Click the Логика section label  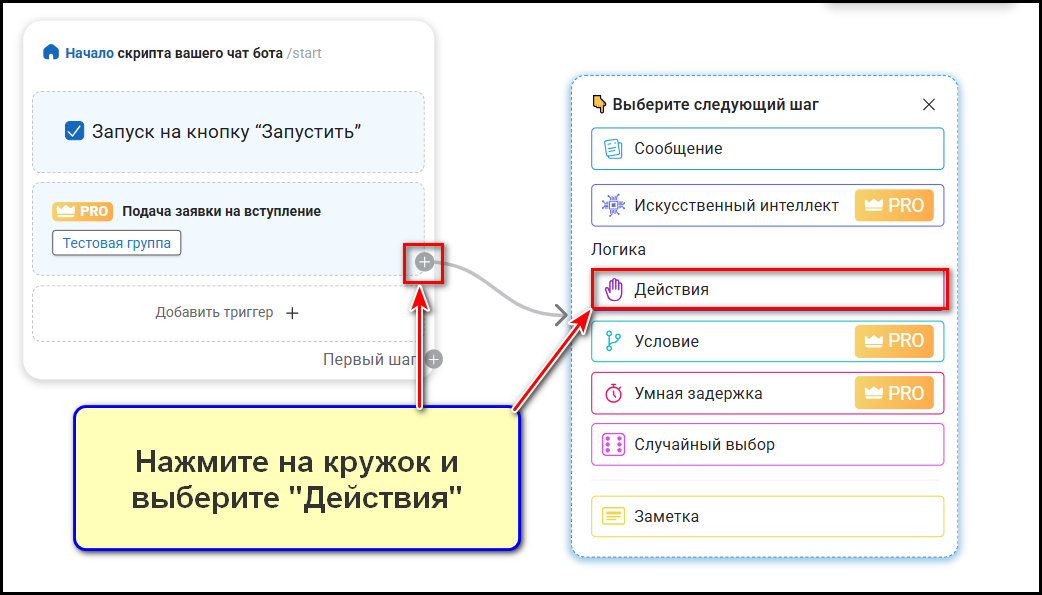pyautogui.click(x=619, y=250)
